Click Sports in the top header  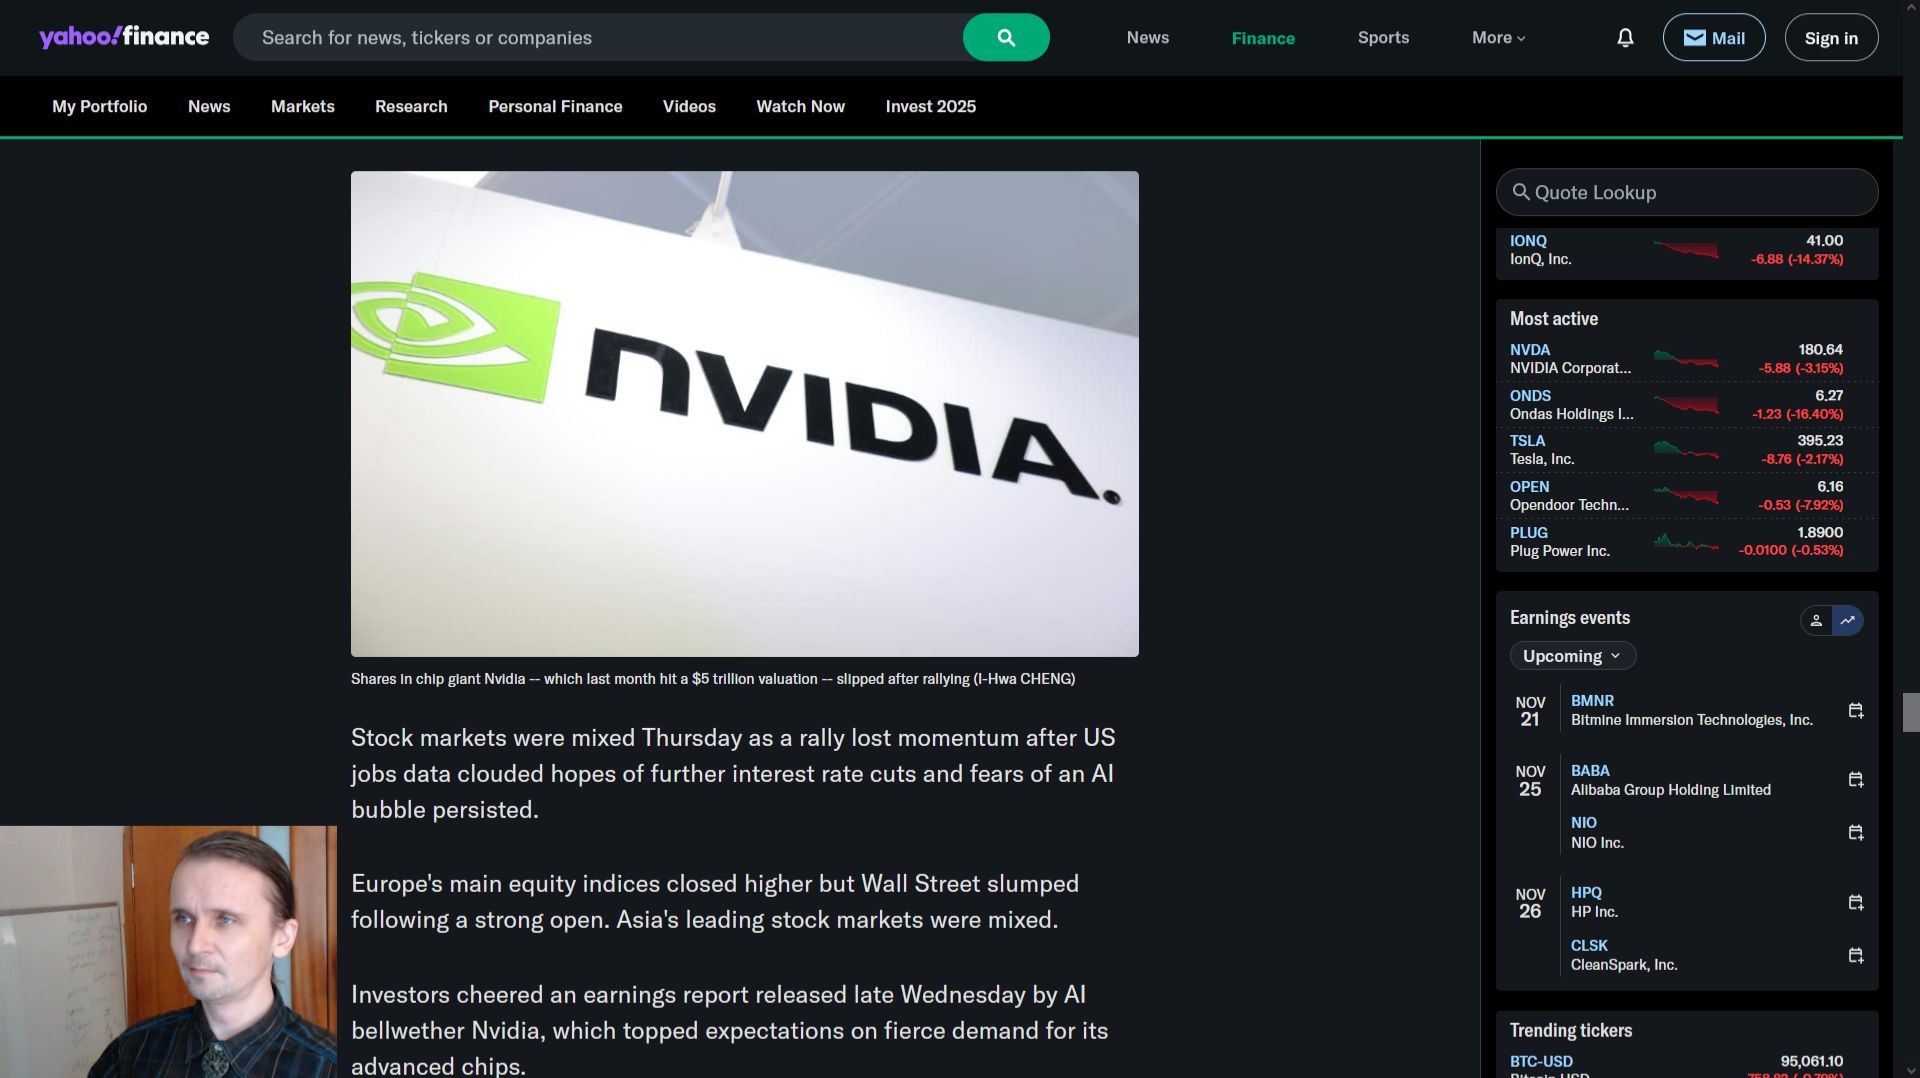coord(1383,38)
